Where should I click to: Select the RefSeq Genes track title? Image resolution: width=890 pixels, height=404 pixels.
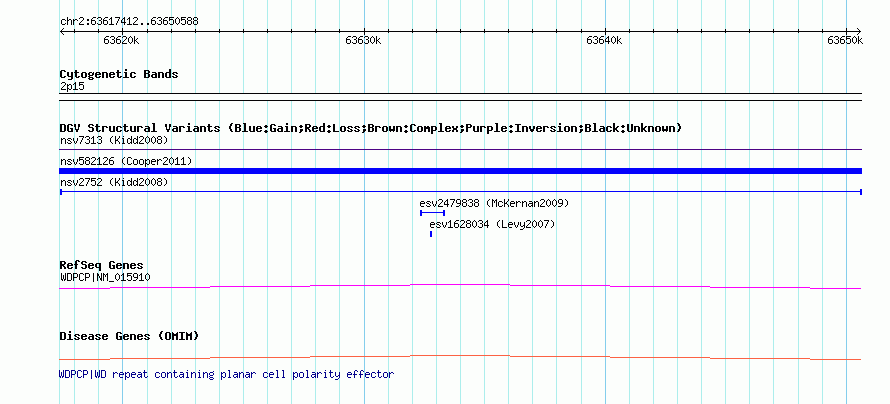coord(102,266)
